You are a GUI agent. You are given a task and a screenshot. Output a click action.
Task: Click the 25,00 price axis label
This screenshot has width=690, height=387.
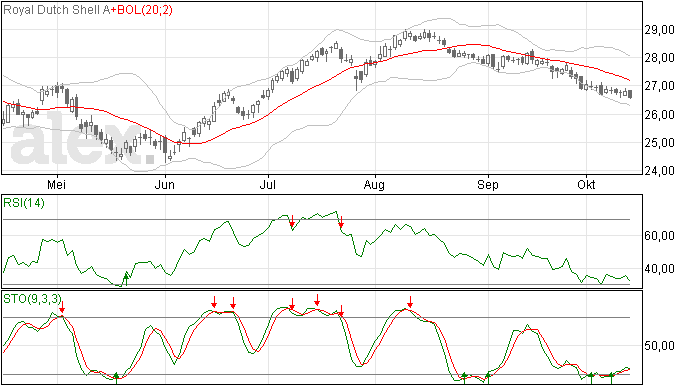[659, 143]
